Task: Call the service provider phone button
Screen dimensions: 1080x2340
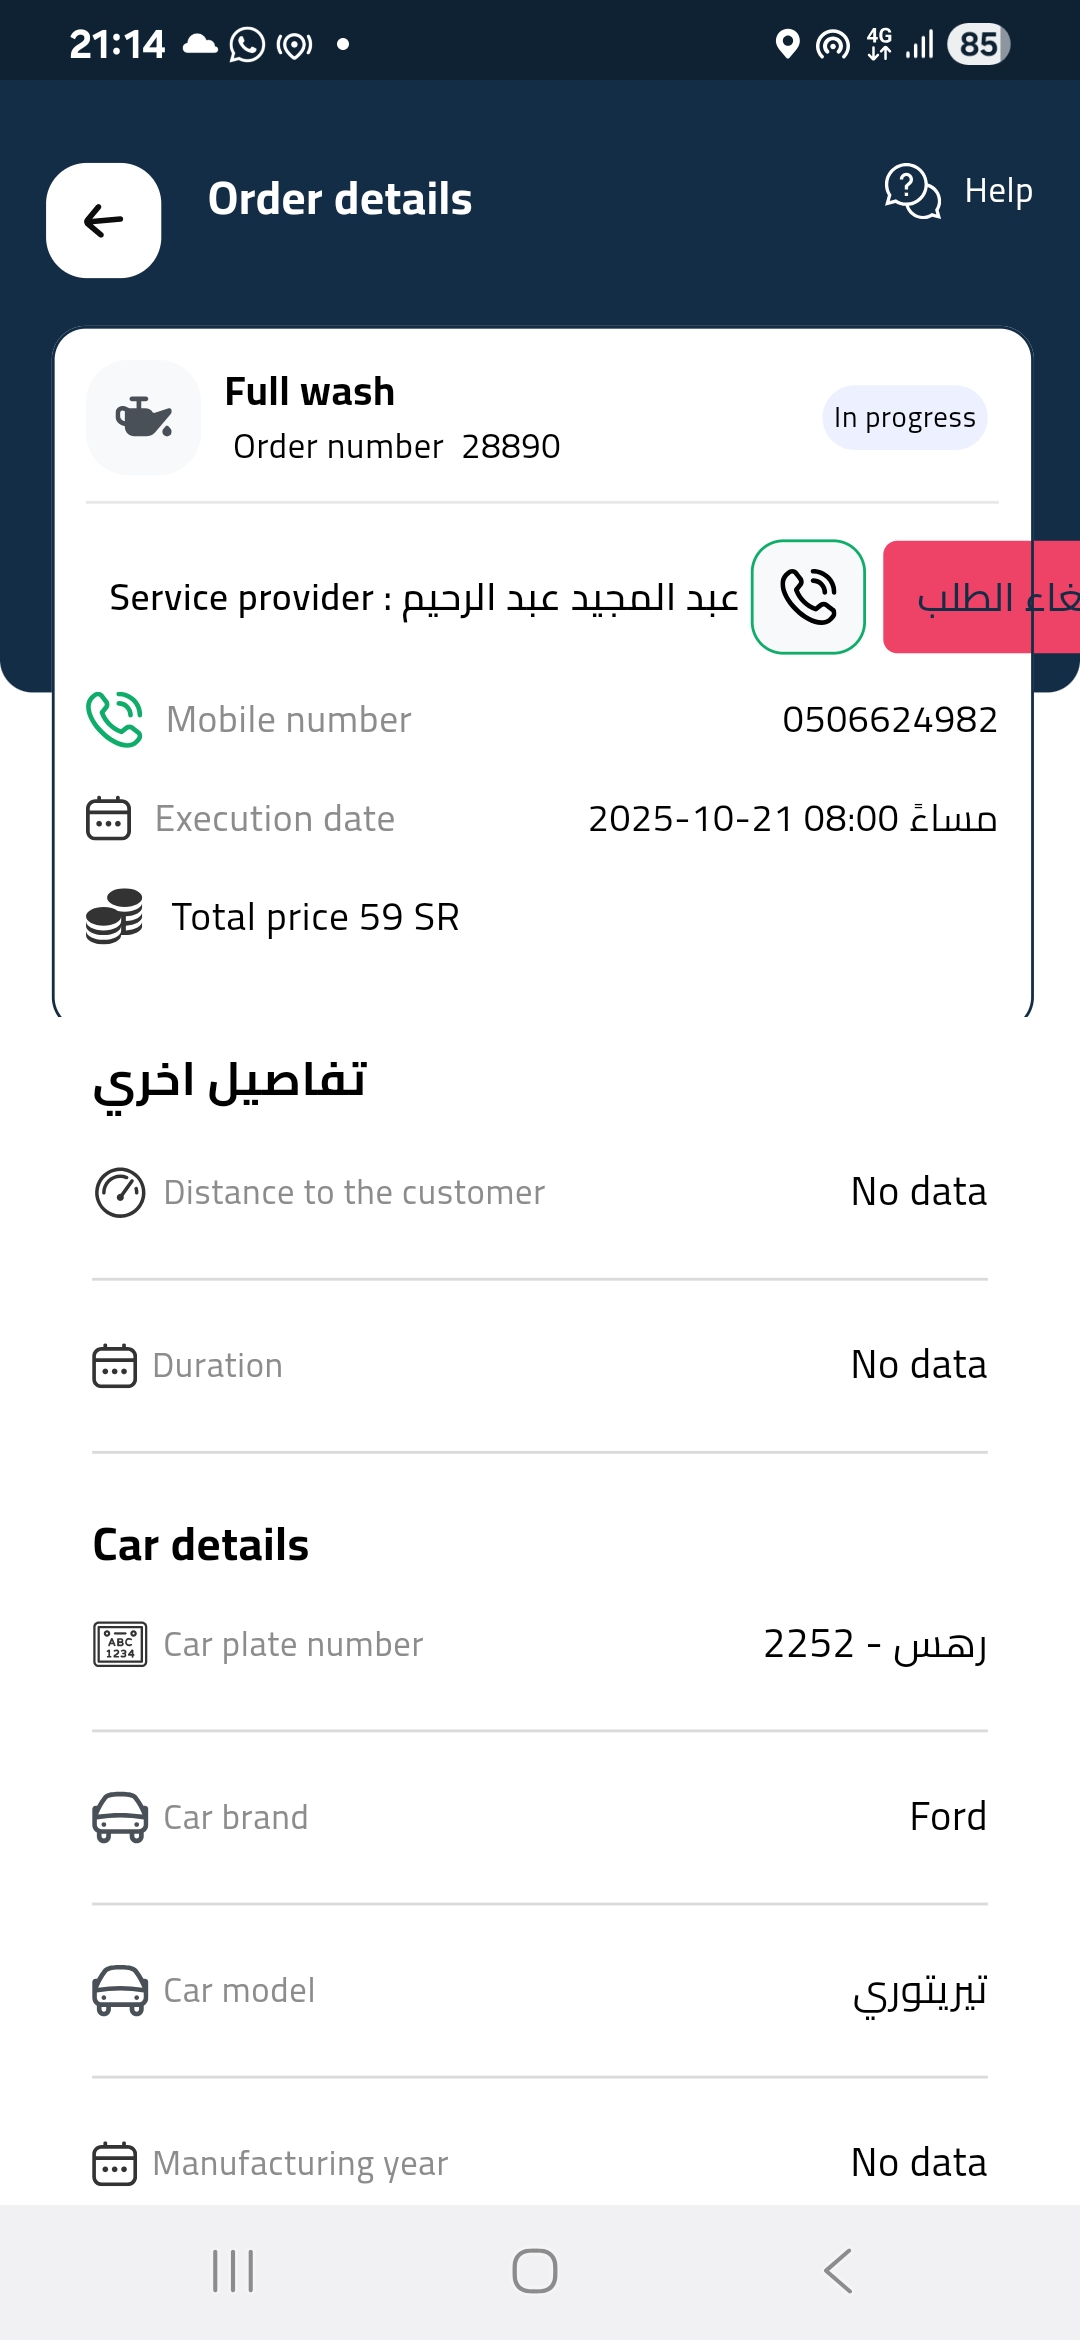Action: click(x=808, y=597)
